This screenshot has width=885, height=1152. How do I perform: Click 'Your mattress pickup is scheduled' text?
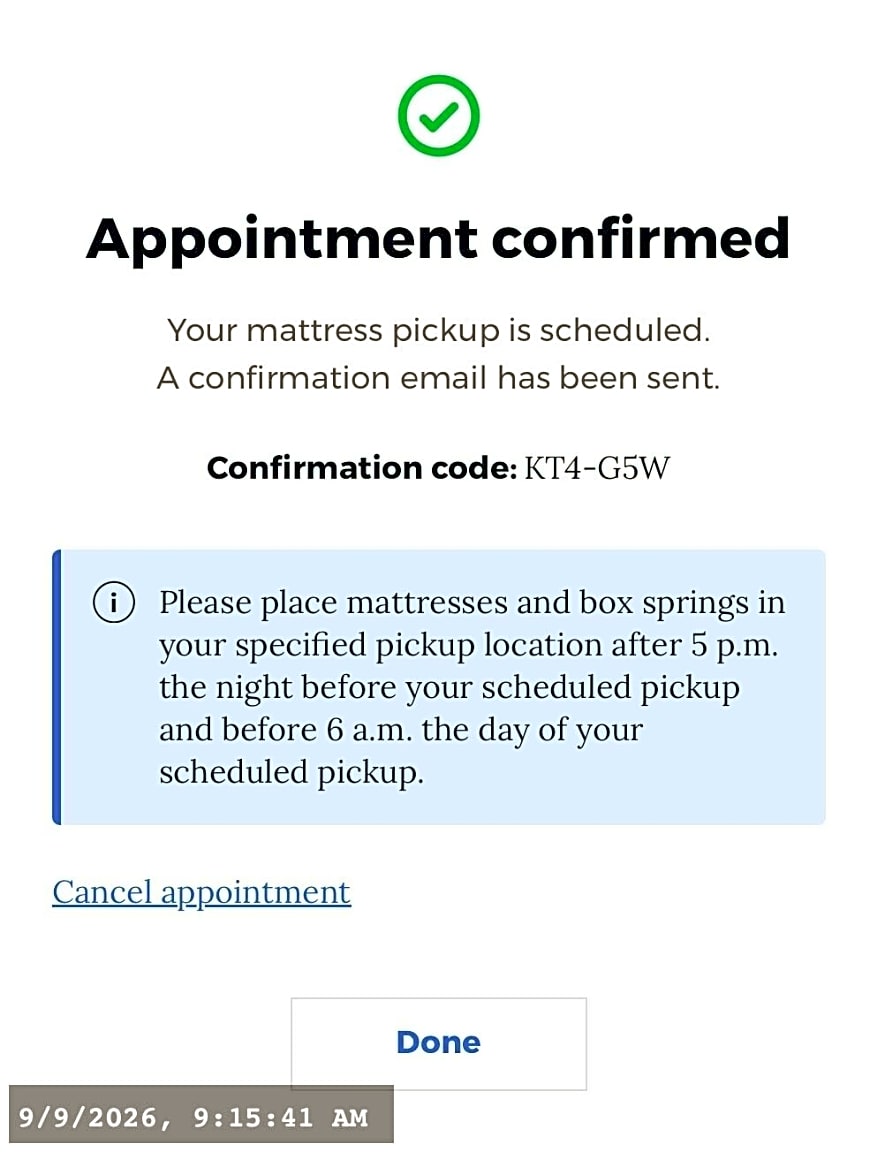click(x=438, y=331)
